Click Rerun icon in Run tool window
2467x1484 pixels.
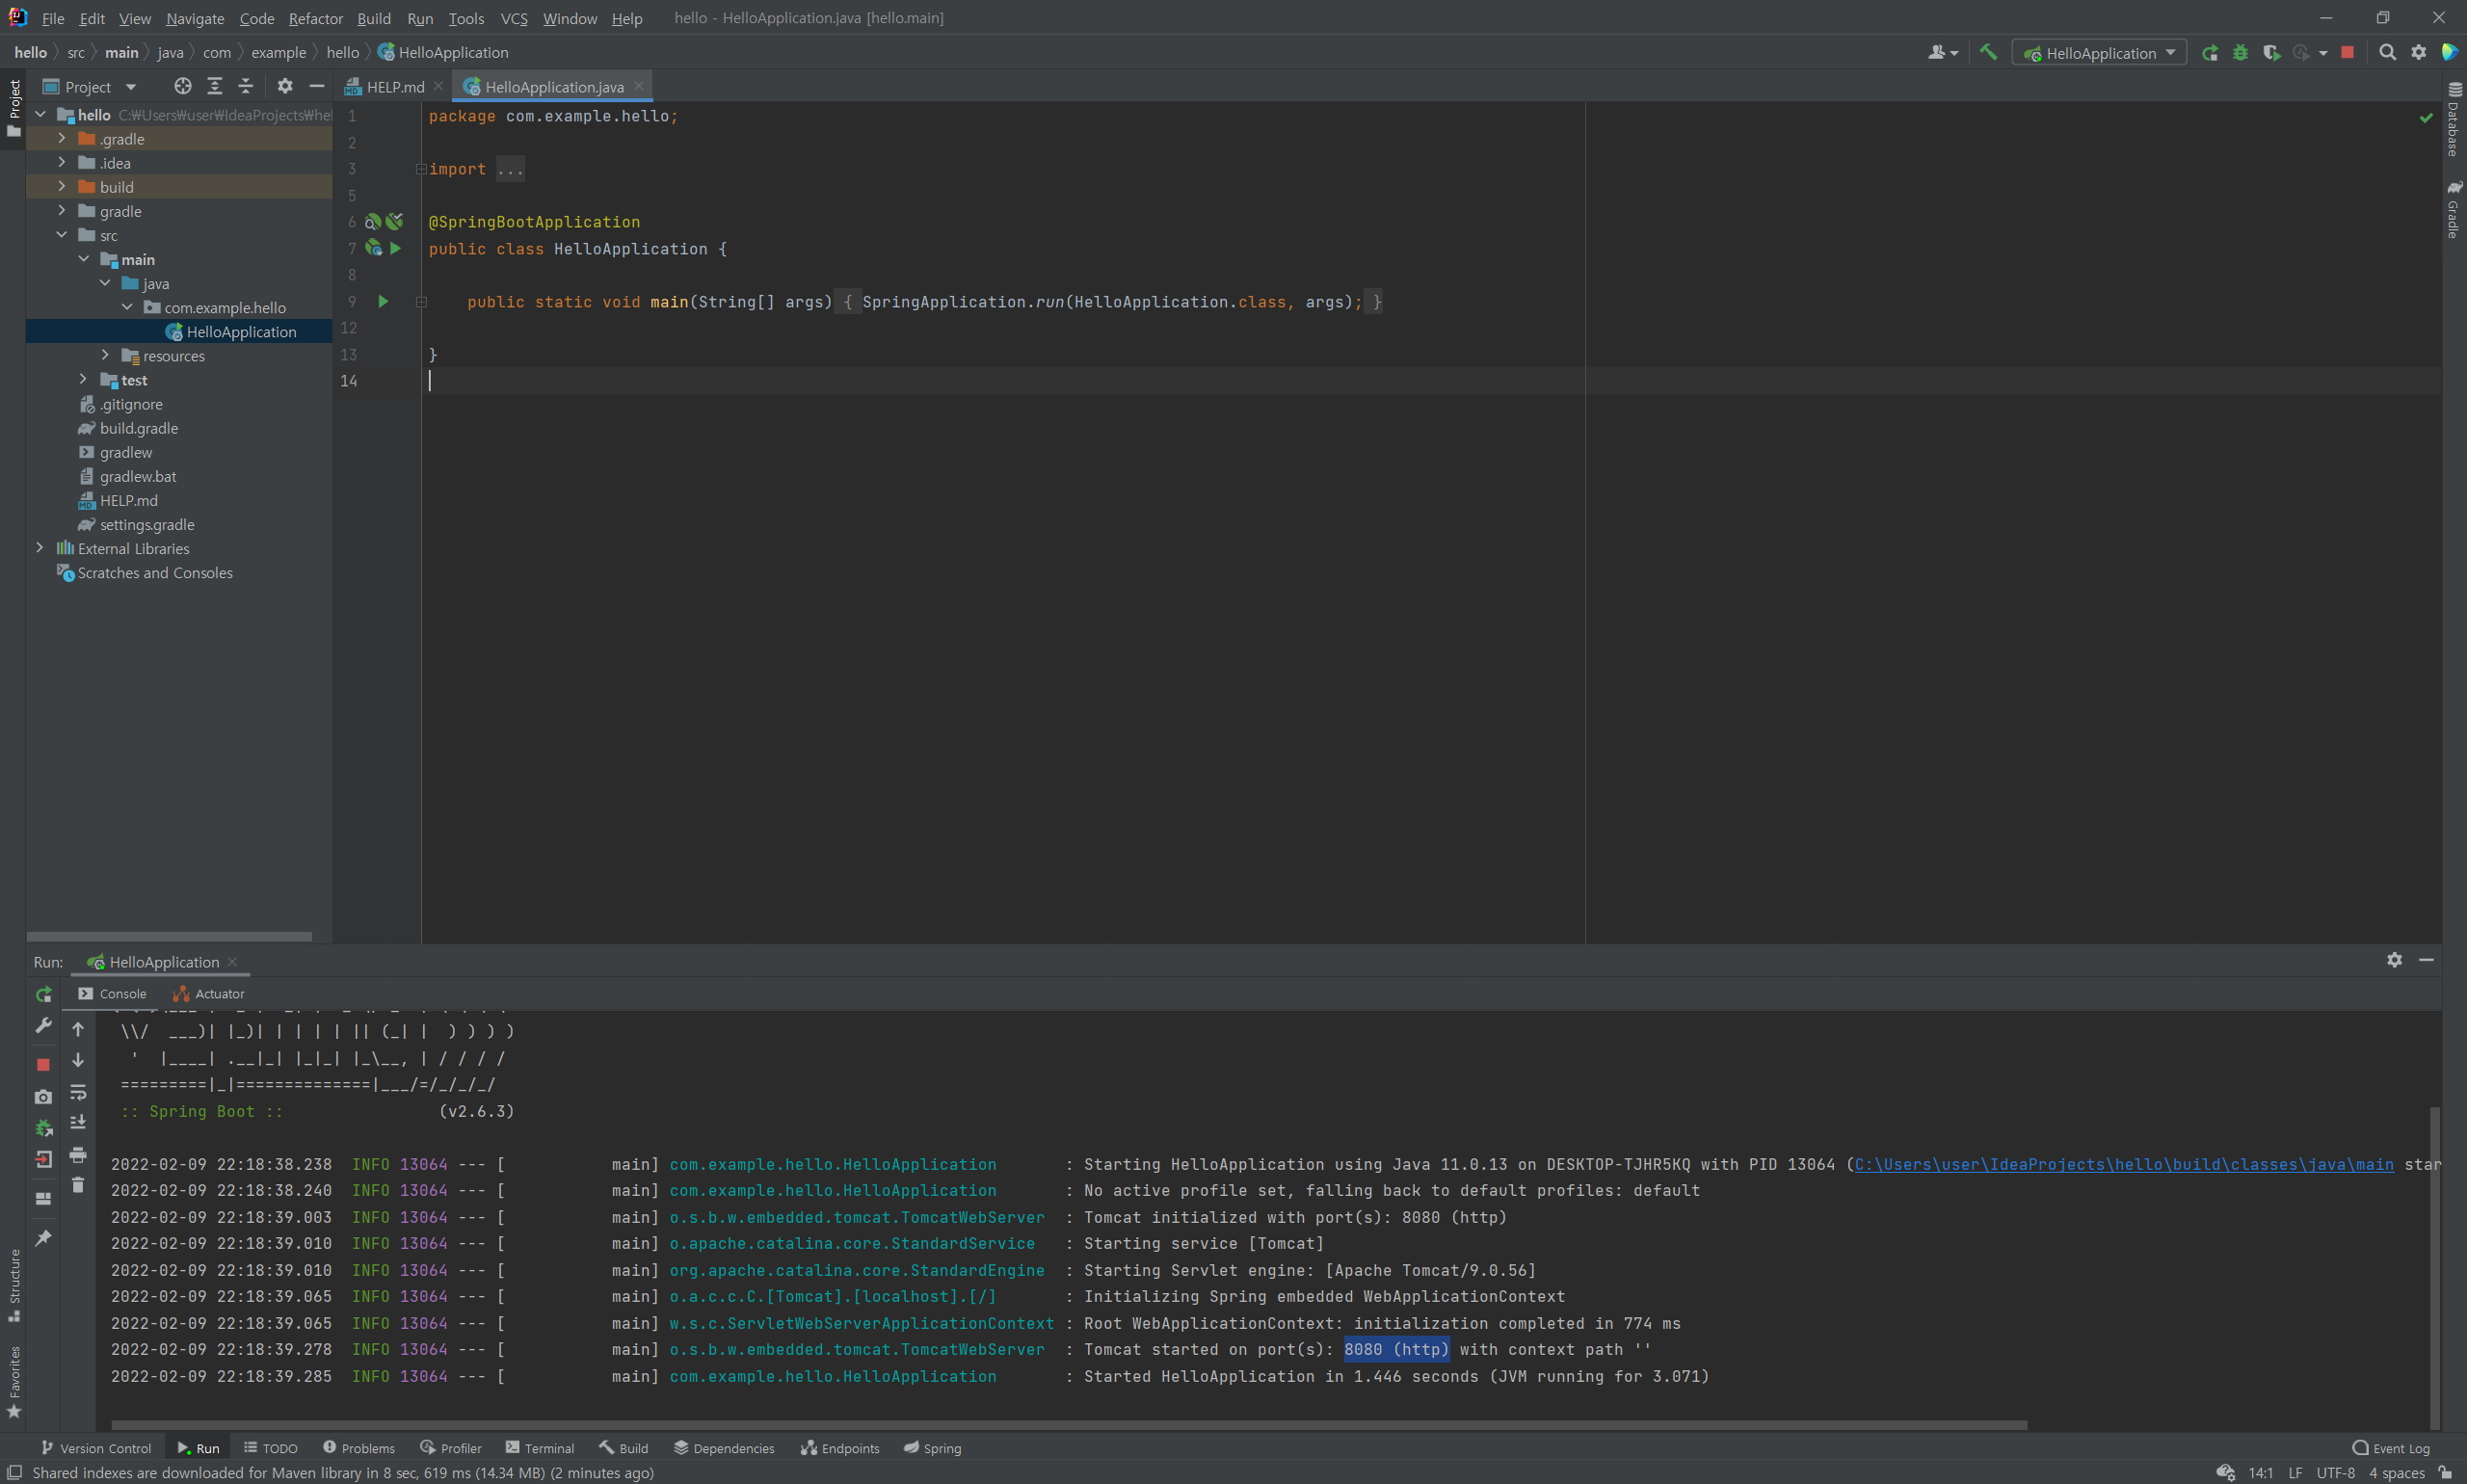coord(43,994)
